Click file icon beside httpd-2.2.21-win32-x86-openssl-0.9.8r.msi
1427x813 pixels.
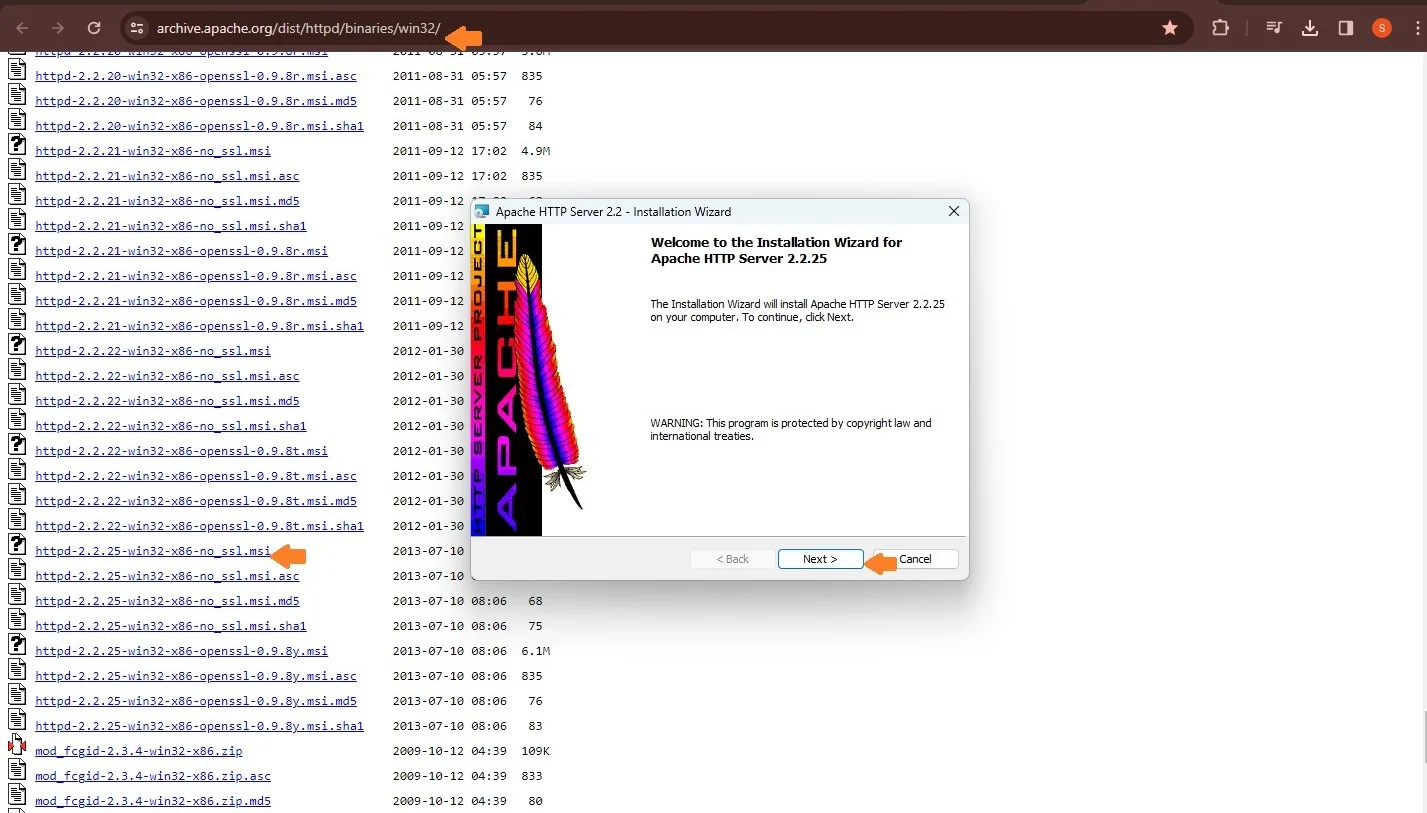pos(17,245)
